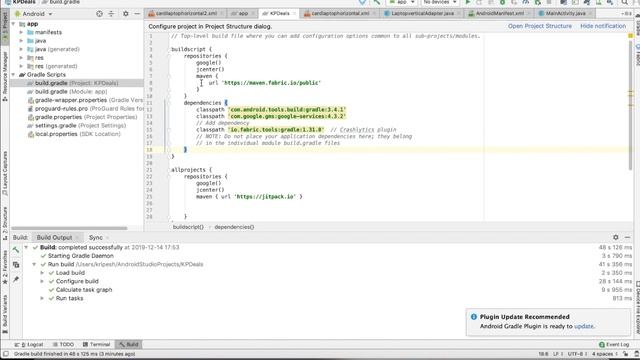Click the rebuild hammer in Build panel
640x360 pixels.
pos(16,250)
